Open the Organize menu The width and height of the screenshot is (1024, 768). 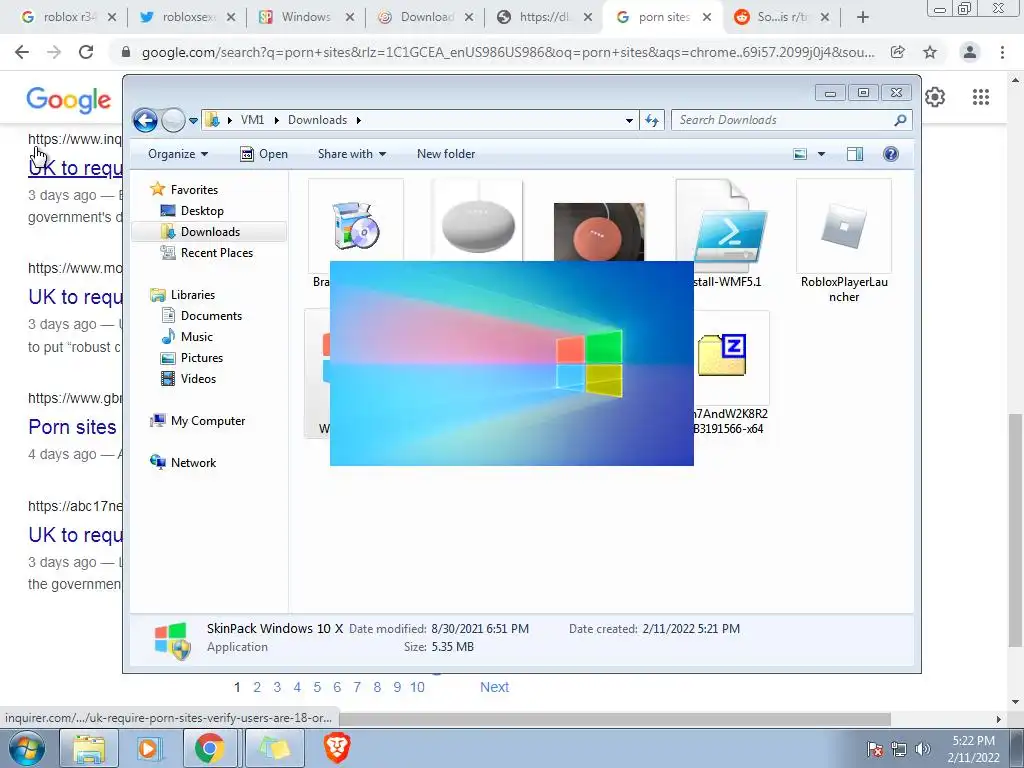178,154
